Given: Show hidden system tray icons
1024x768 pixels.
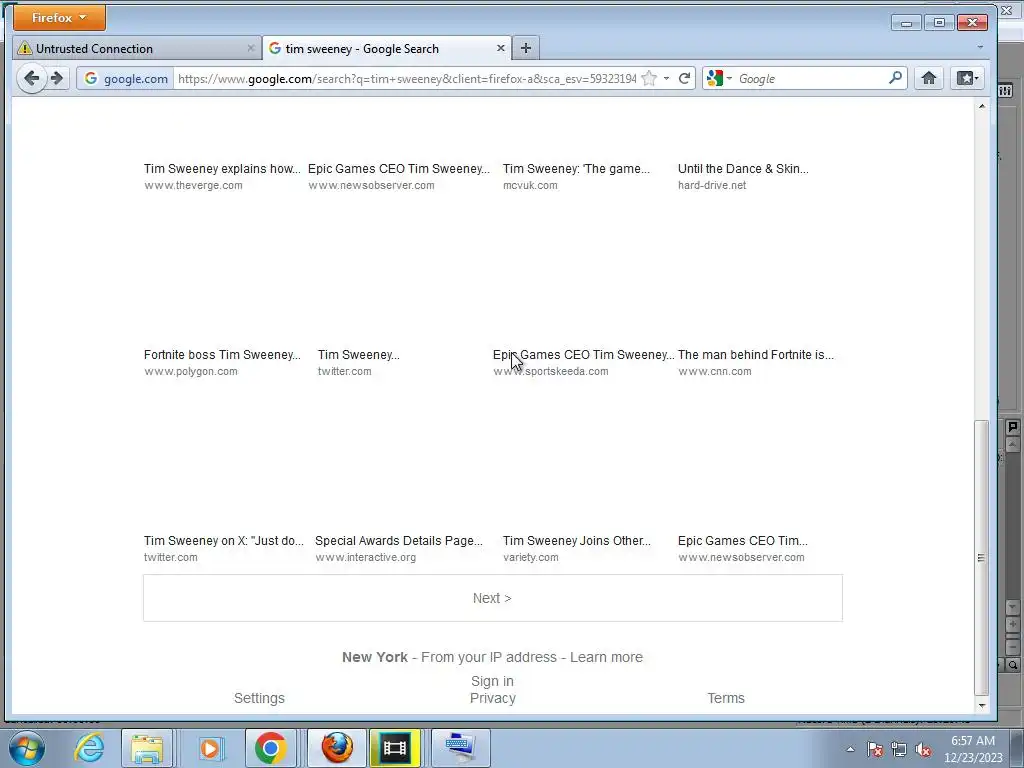Looking at the screenshot, I should [850, 749].
